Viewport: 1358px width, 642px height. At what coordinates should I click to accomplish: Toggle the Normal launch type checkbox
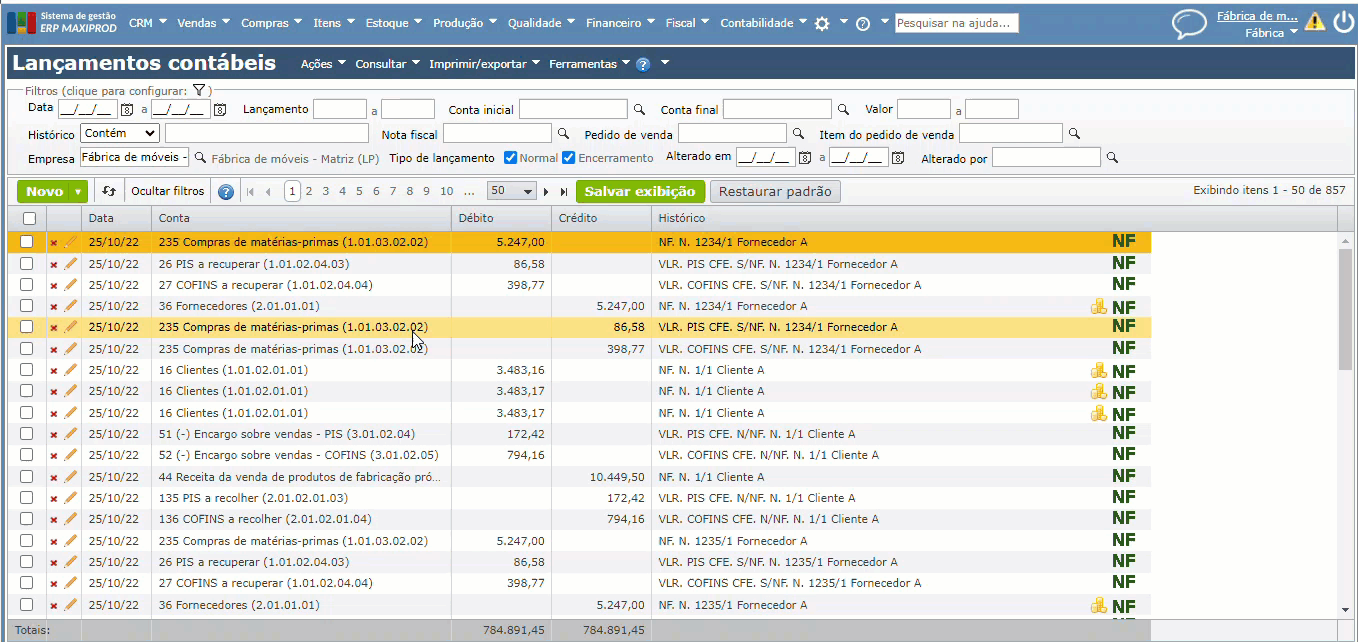pyautogui.click(x=510, y=158)
